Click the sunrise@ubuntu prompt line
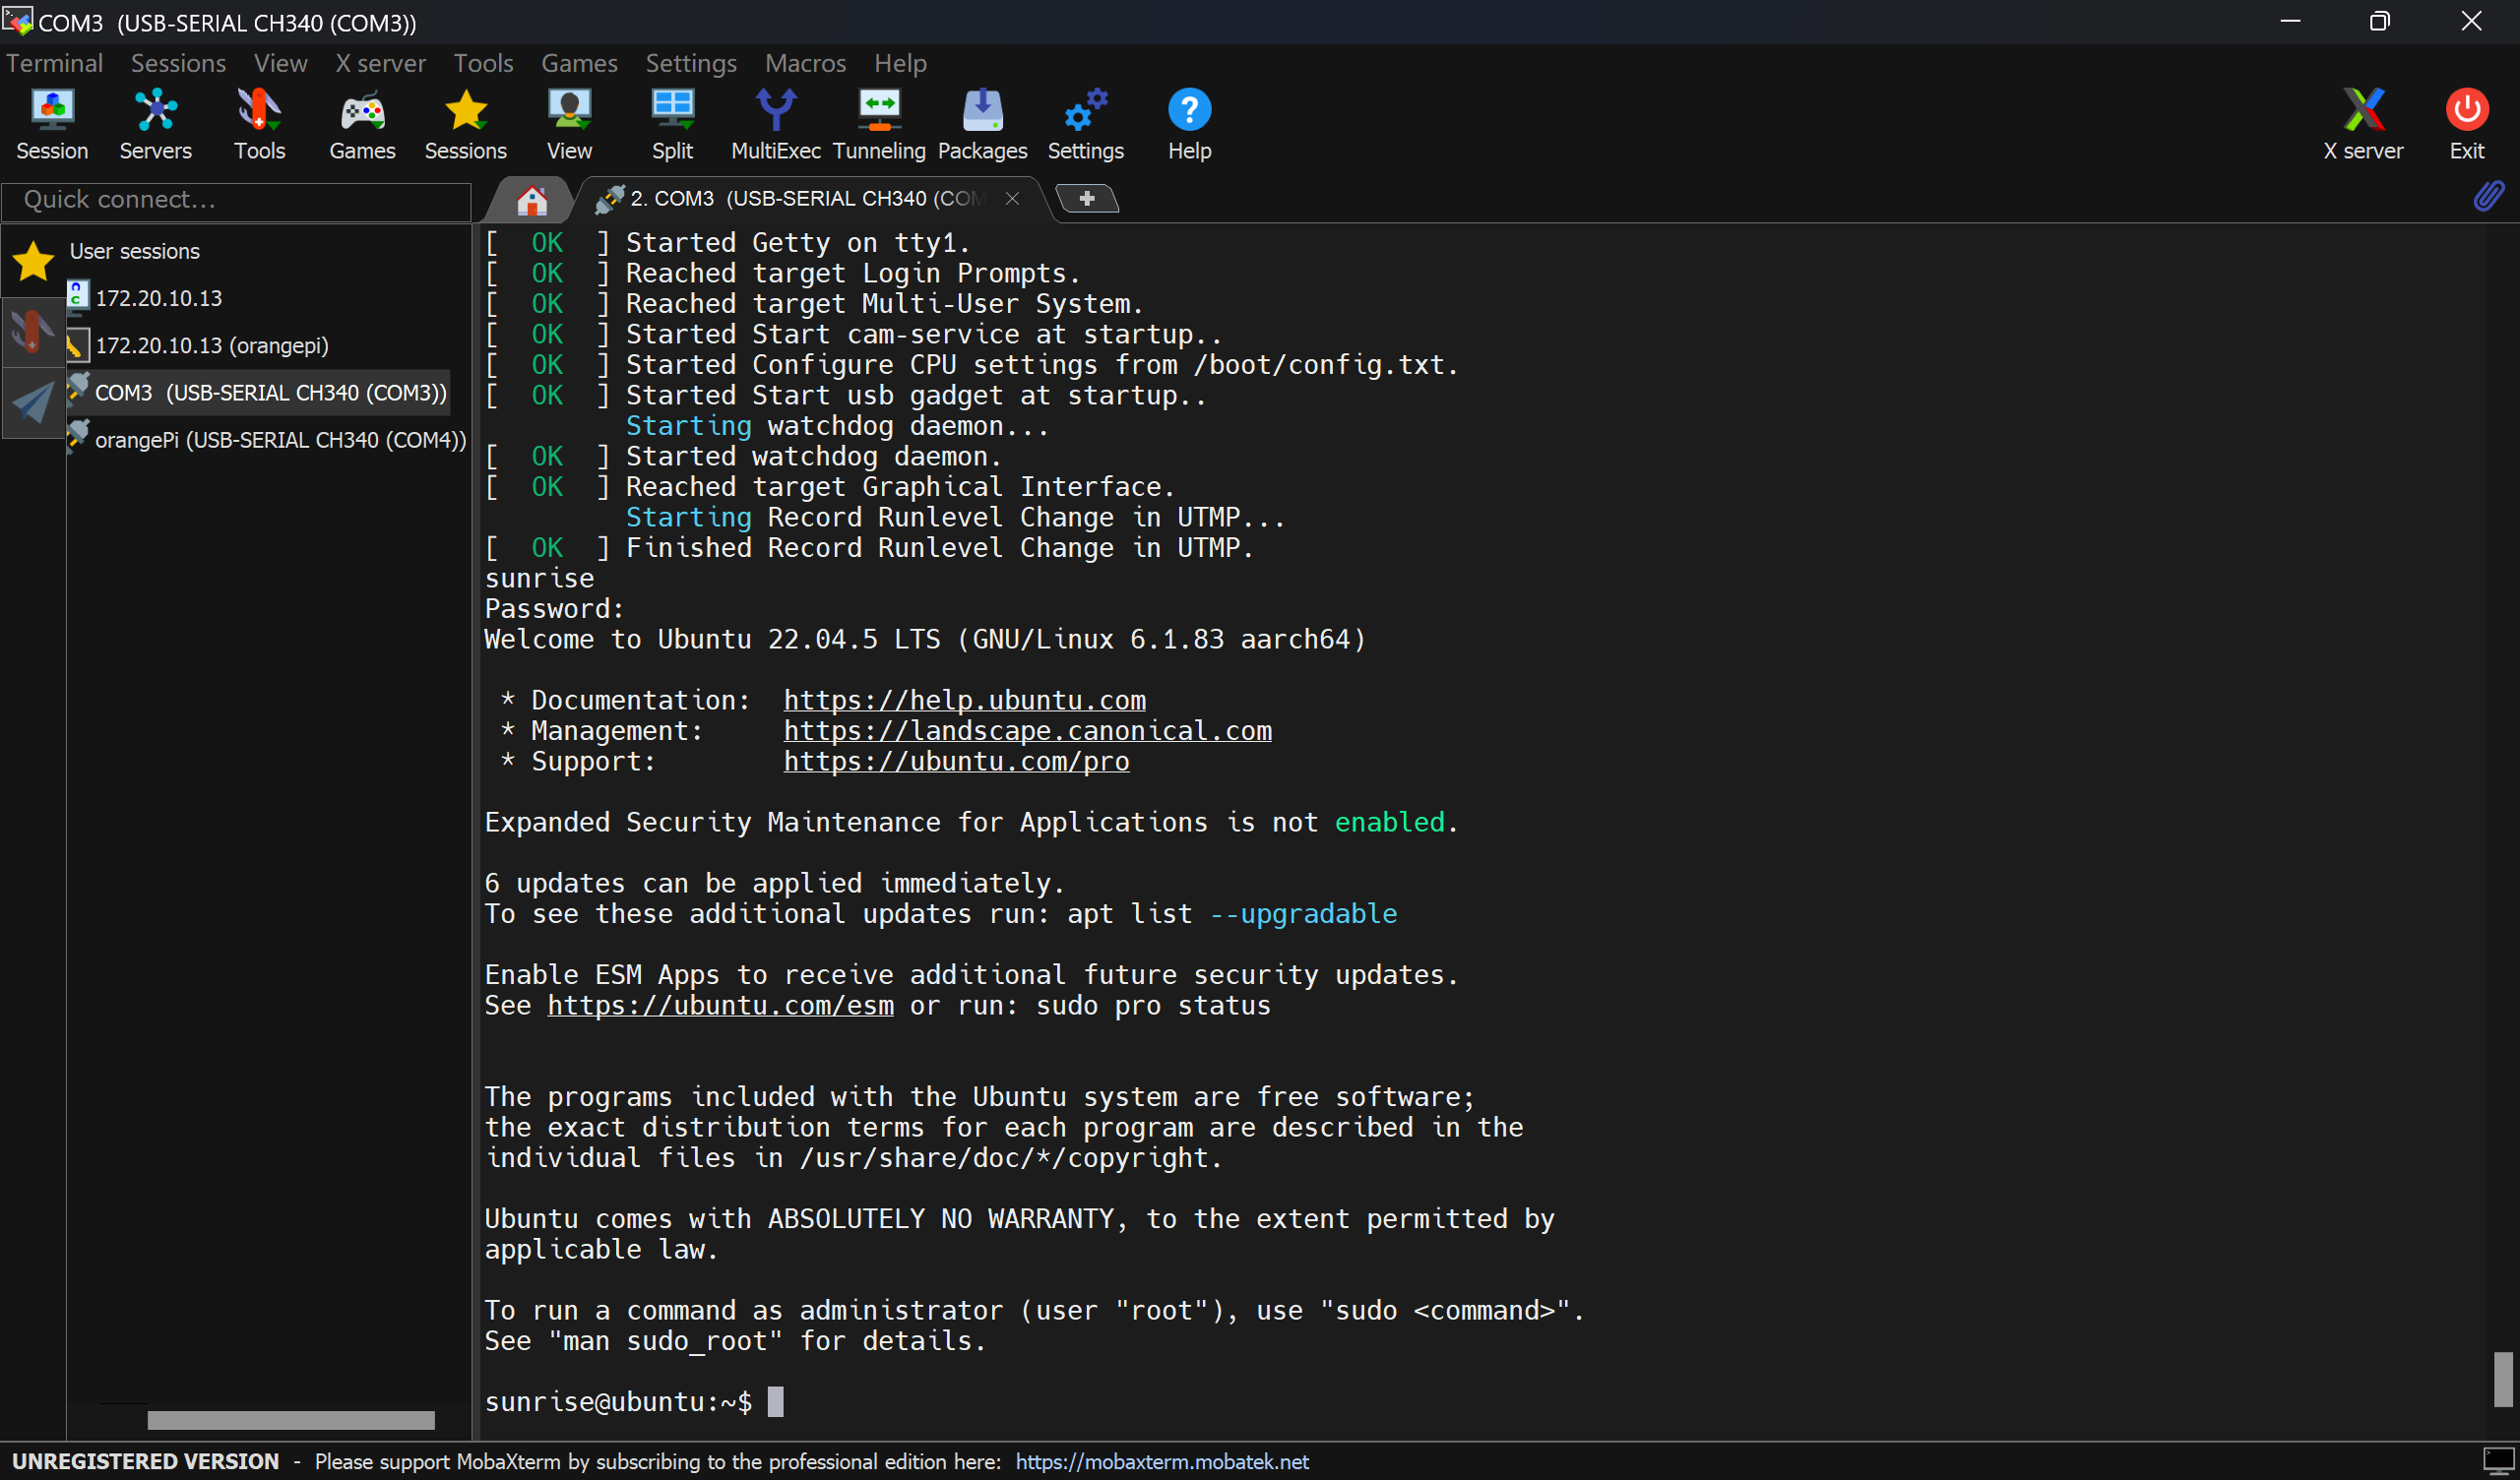 coord(617,1402)
